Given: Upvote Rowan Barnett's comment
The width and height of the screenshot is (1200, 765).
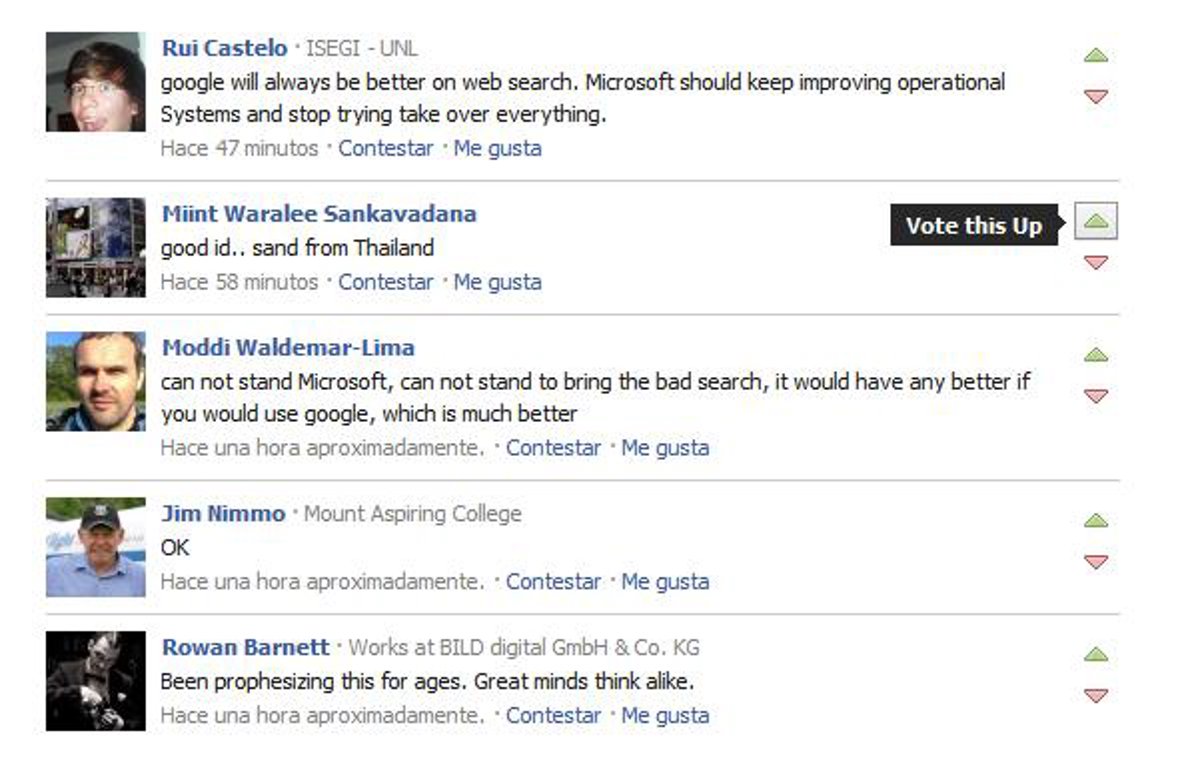Looking at the screenshot, I should click(x=1096, y=655).
